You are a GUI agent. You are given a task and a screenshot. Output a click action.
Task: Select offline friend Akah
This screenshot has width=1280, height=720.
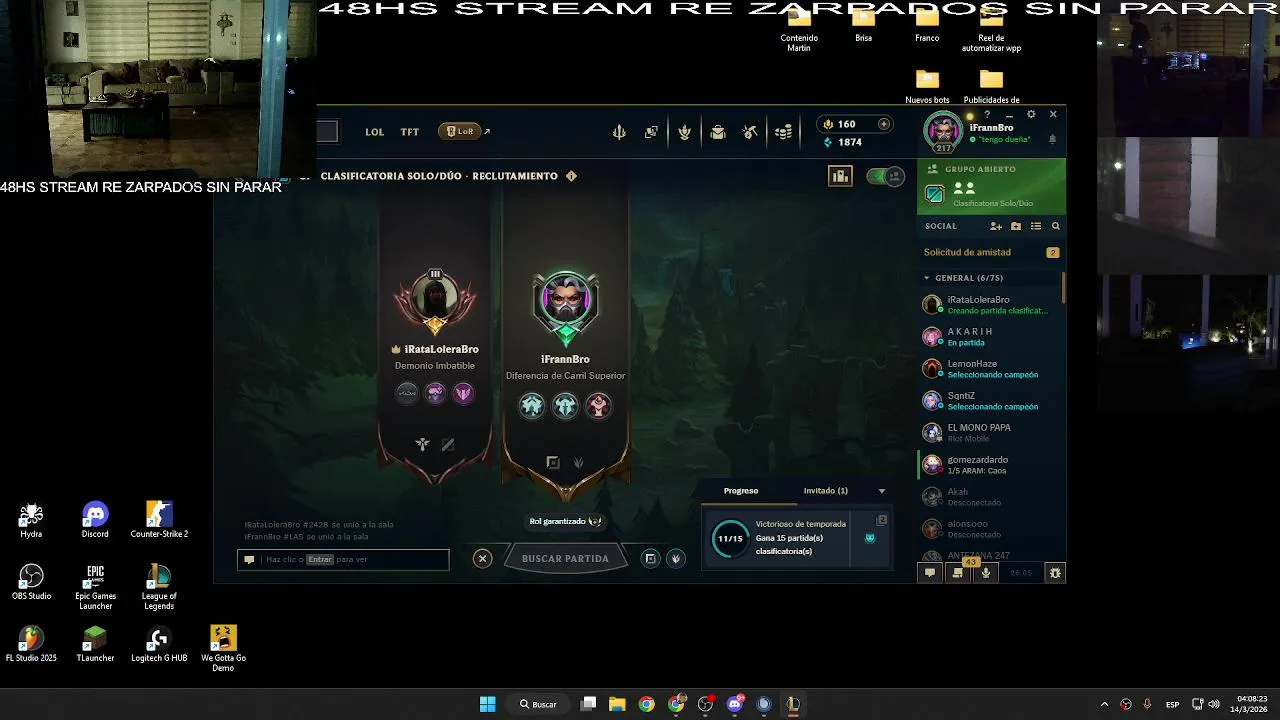coord(991,497)
